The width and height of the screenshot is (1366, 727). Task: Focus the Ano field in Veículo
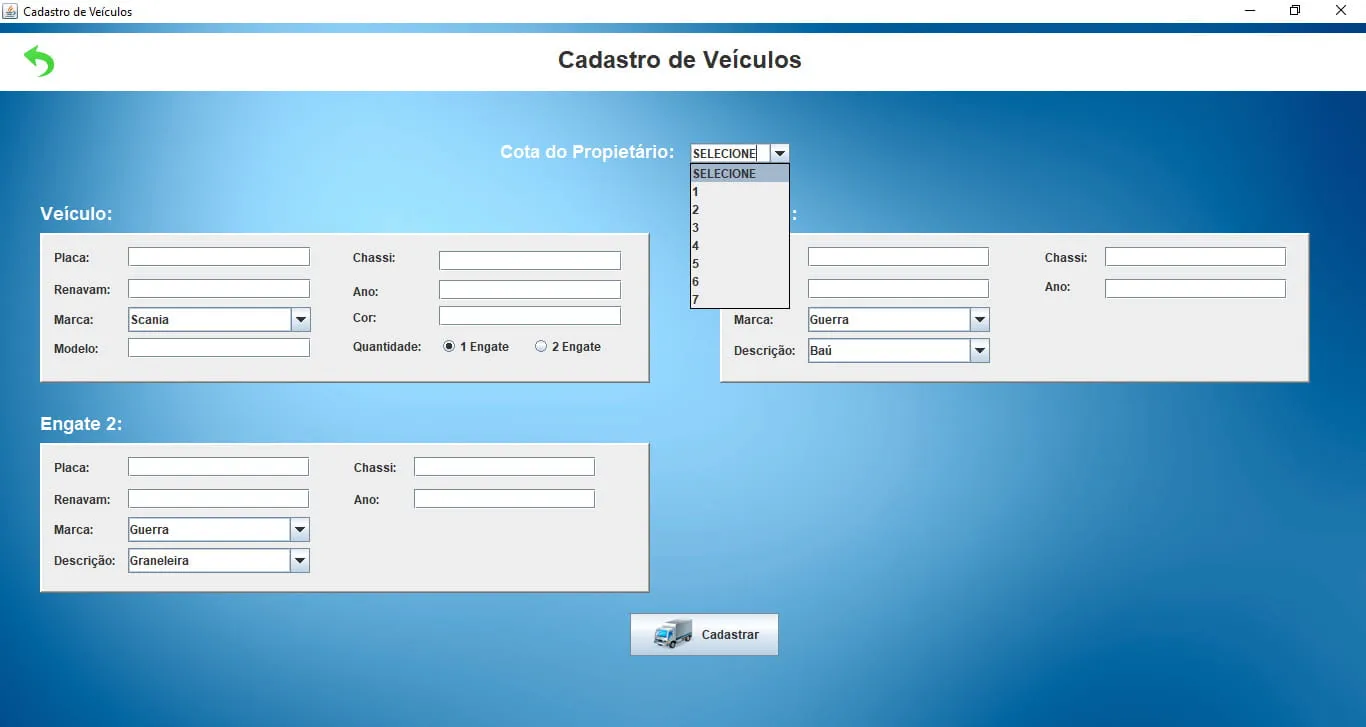[530, 290]
